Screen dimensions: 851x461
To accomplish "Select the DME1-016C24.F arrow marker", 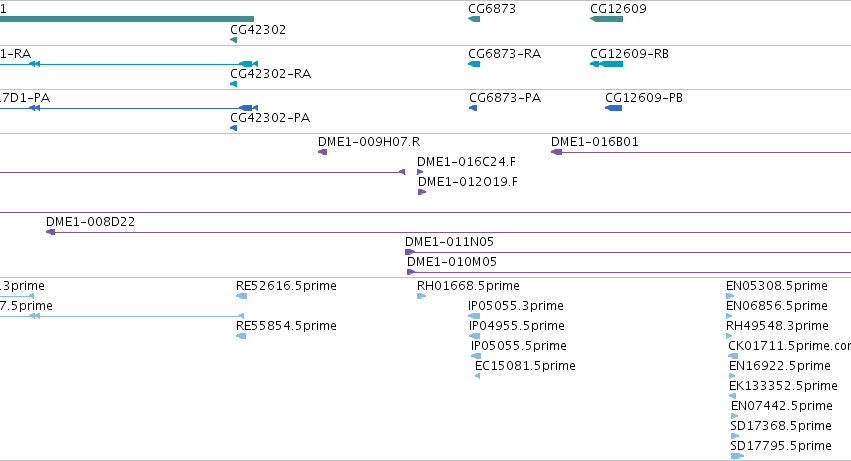I will [420, 172].
